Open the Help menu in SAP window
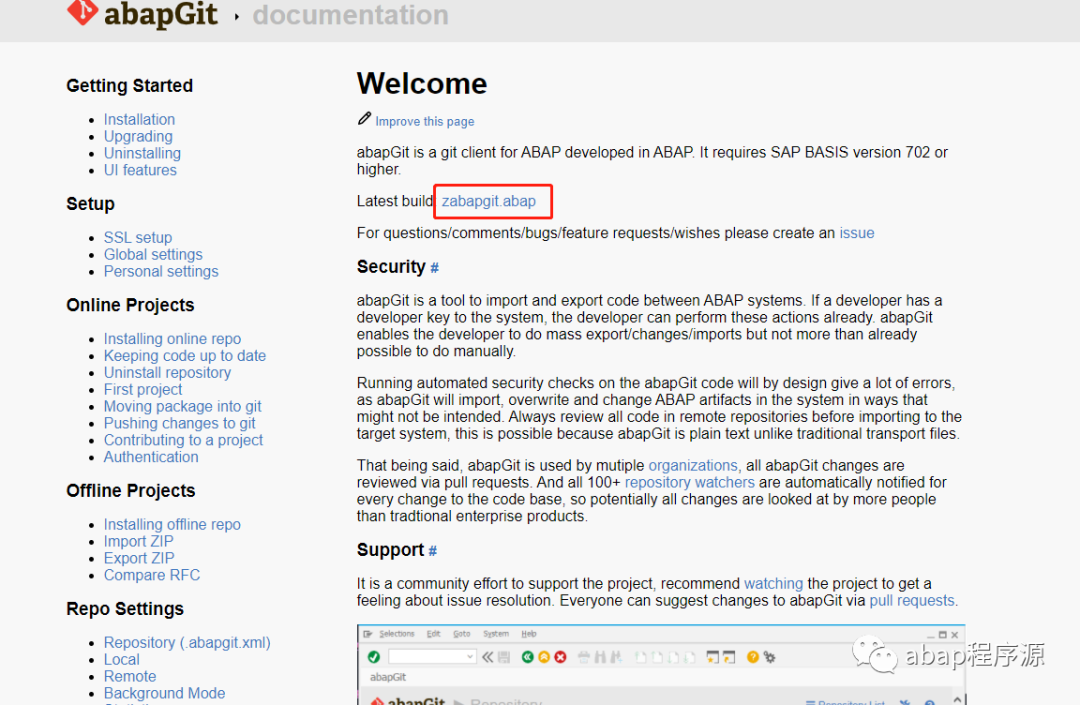 [x=528, y=633]
